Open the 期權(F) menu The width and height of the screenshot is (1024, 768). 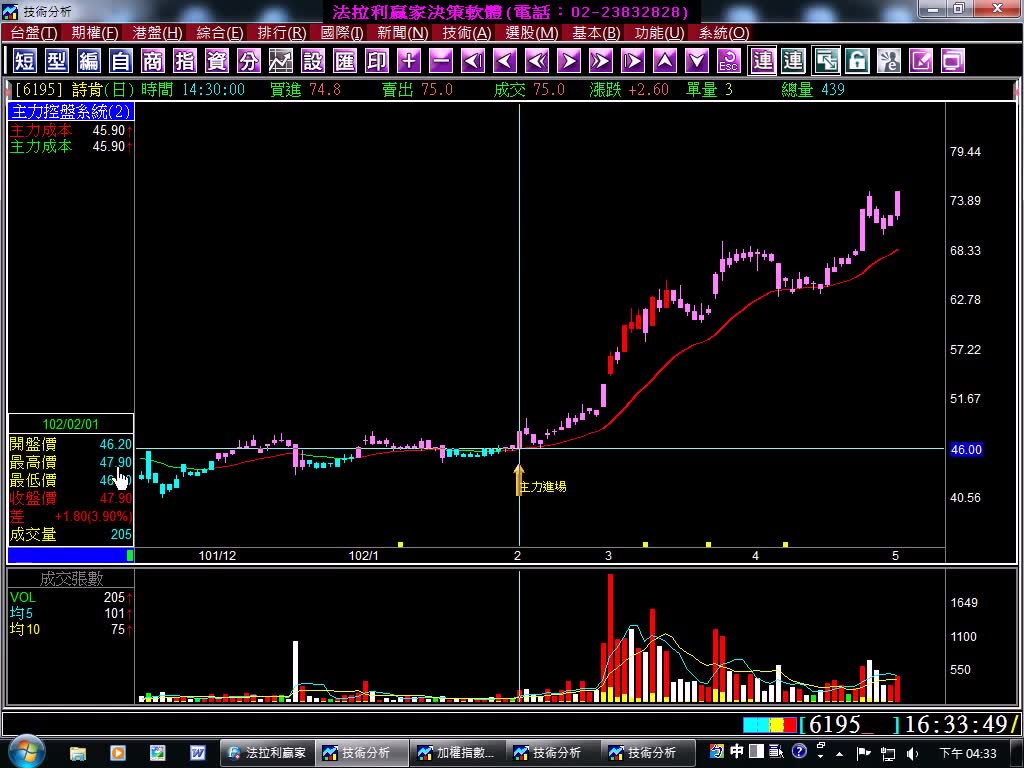95,33
